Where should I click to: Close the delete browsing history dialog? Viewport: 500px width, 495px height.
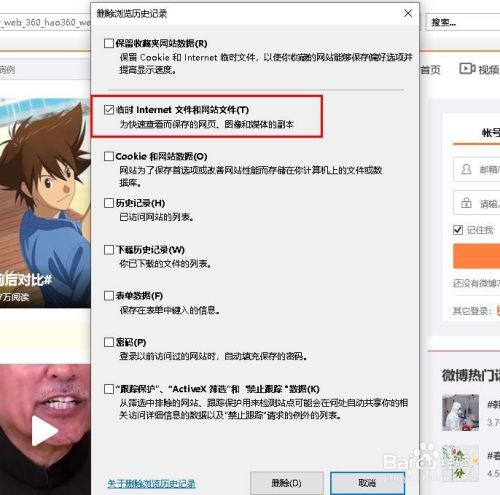pyautogui.click(x=408, y=13)
